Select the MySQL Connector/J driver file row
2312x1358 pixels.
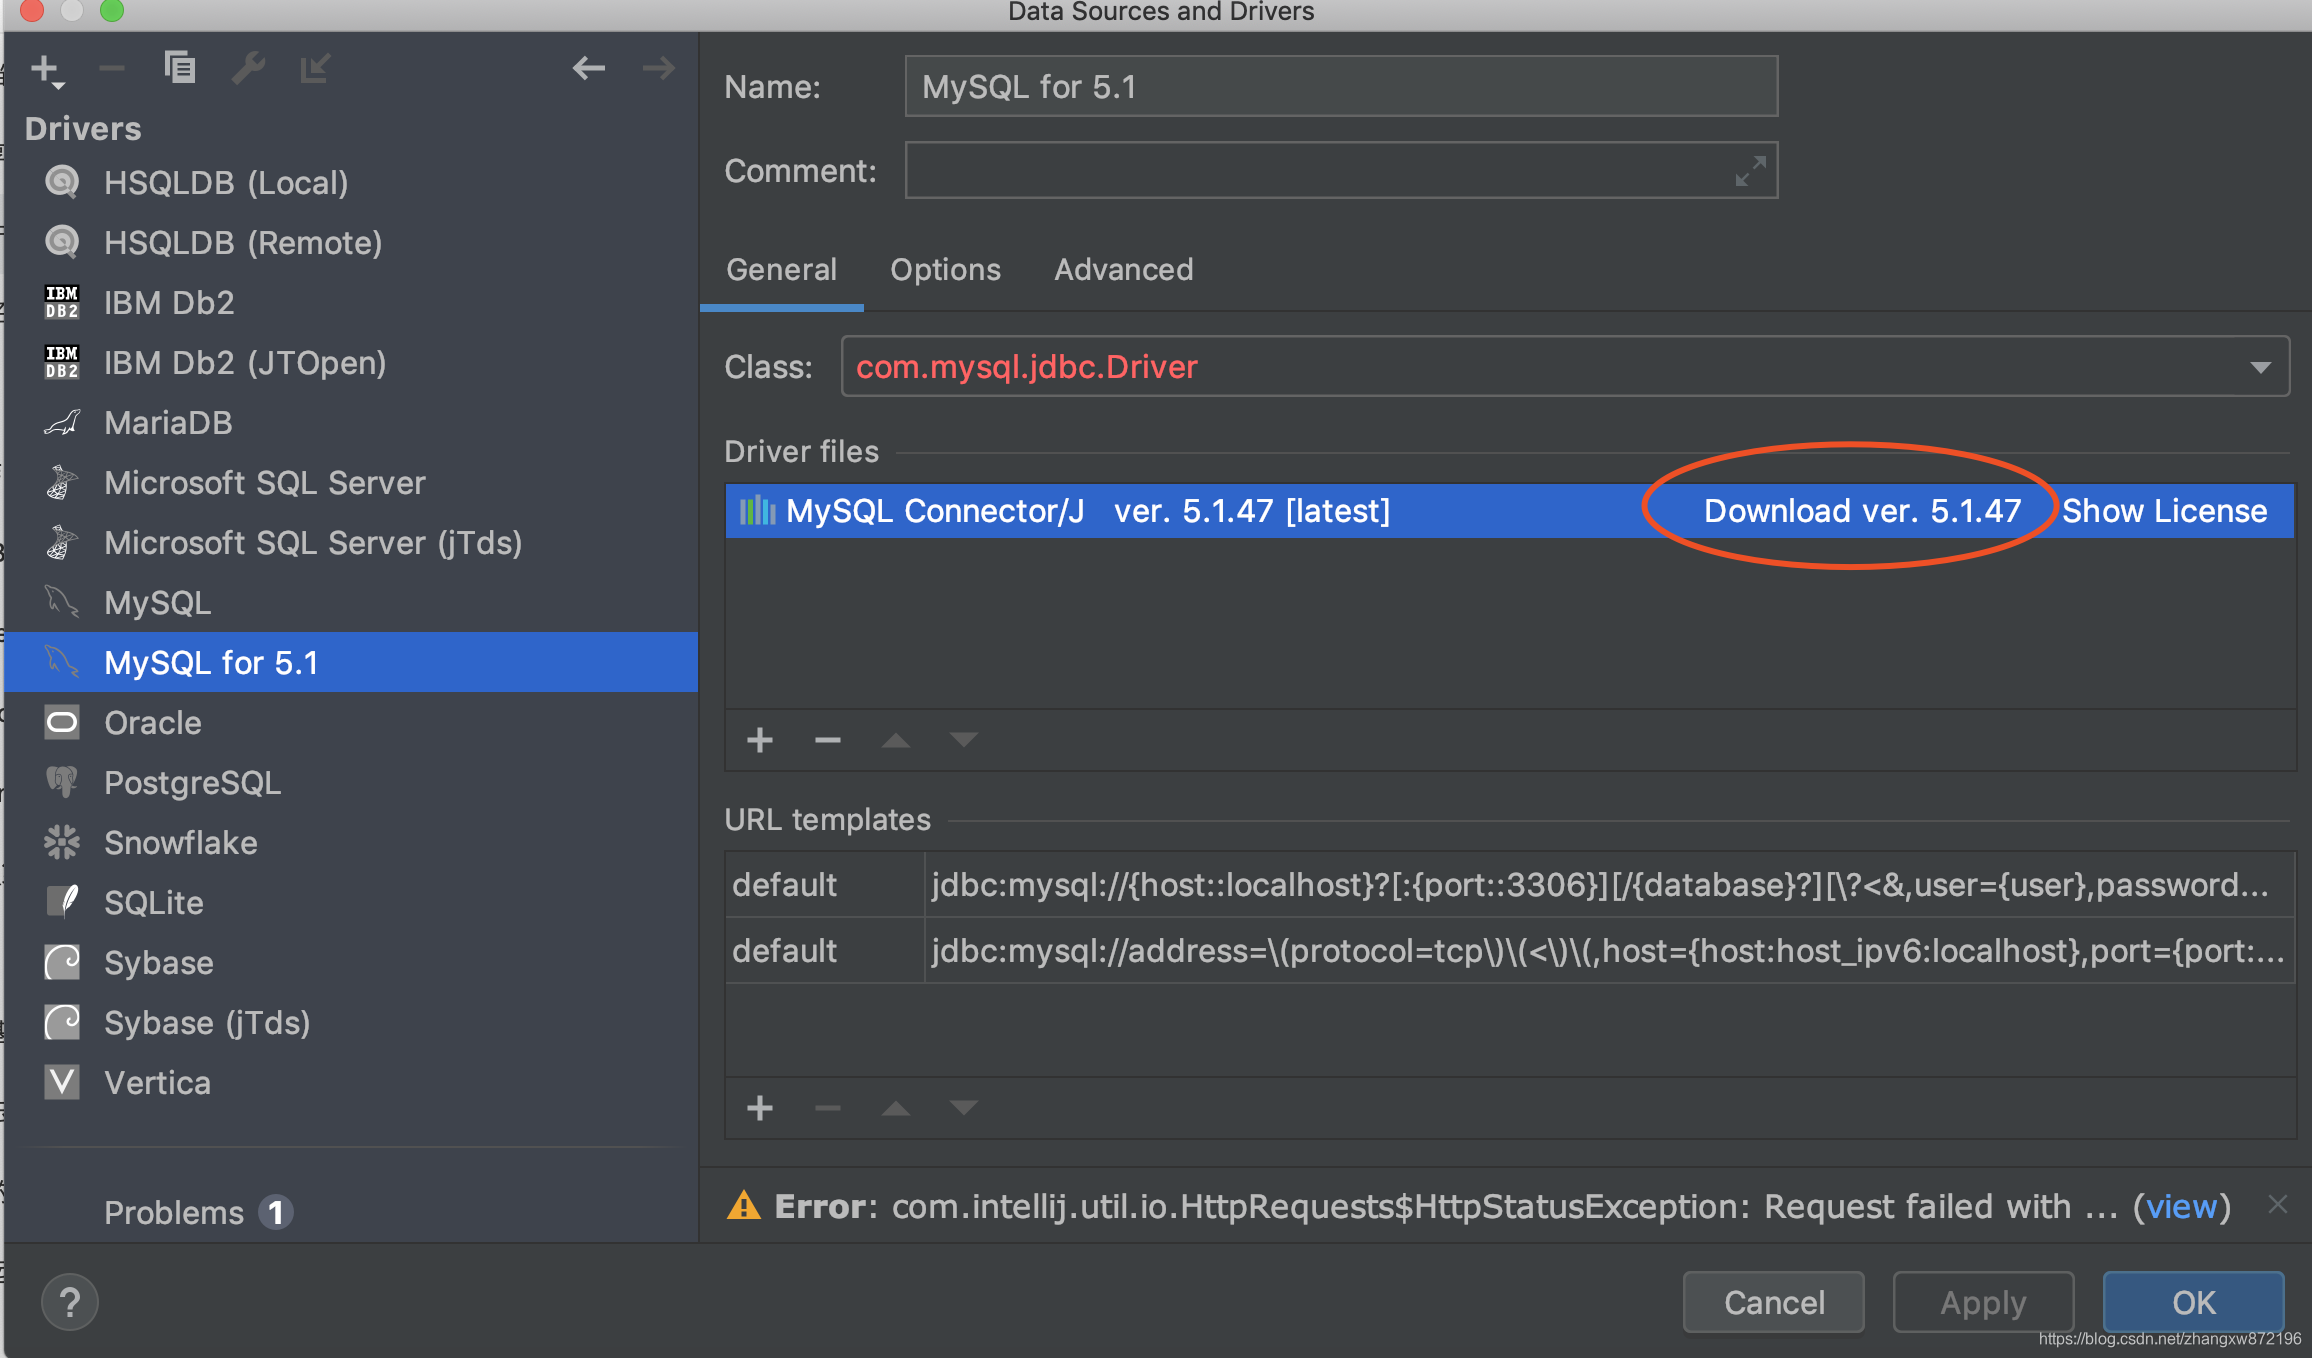[1510, 511]
